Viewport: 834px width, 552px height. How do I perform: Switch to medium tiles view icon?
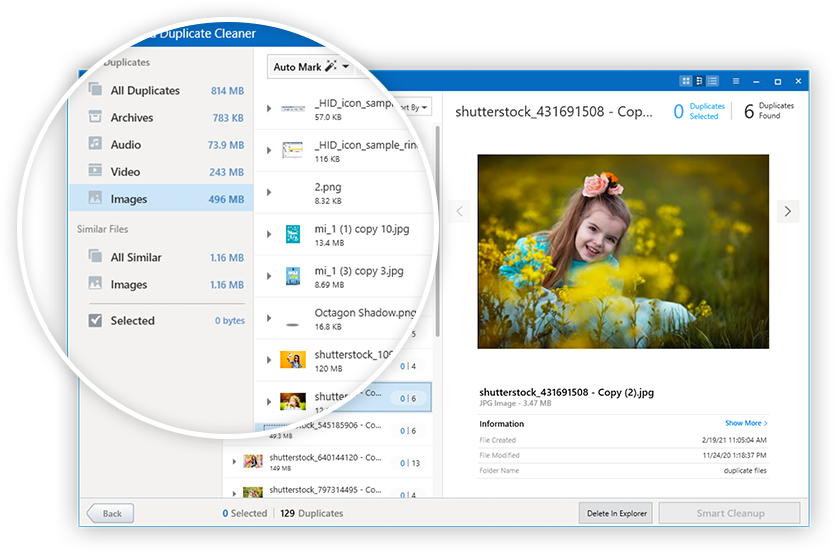pos(699,81)
